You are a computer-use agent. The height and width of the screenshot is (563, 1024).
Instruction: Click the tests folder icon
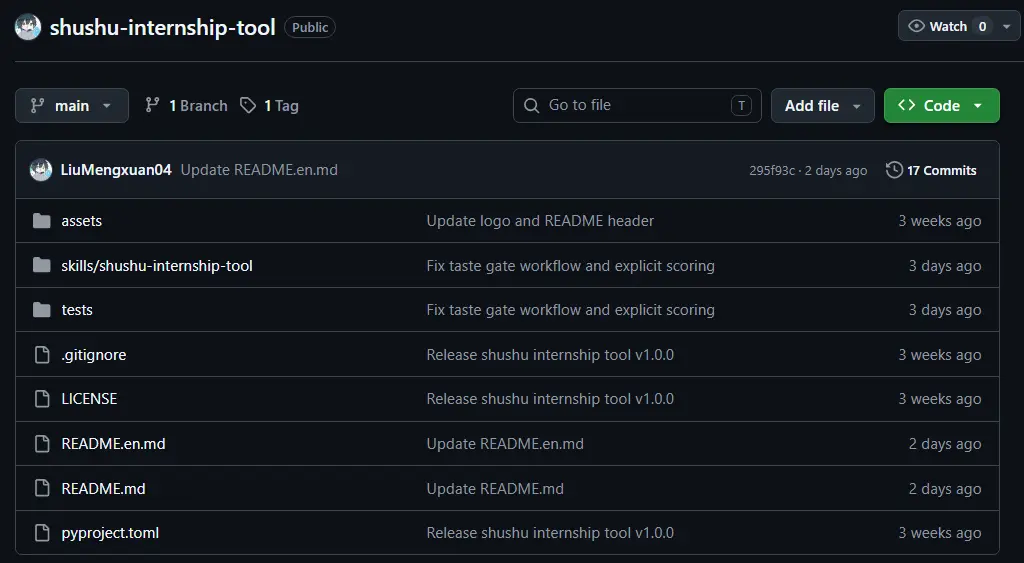click(42, 310)
